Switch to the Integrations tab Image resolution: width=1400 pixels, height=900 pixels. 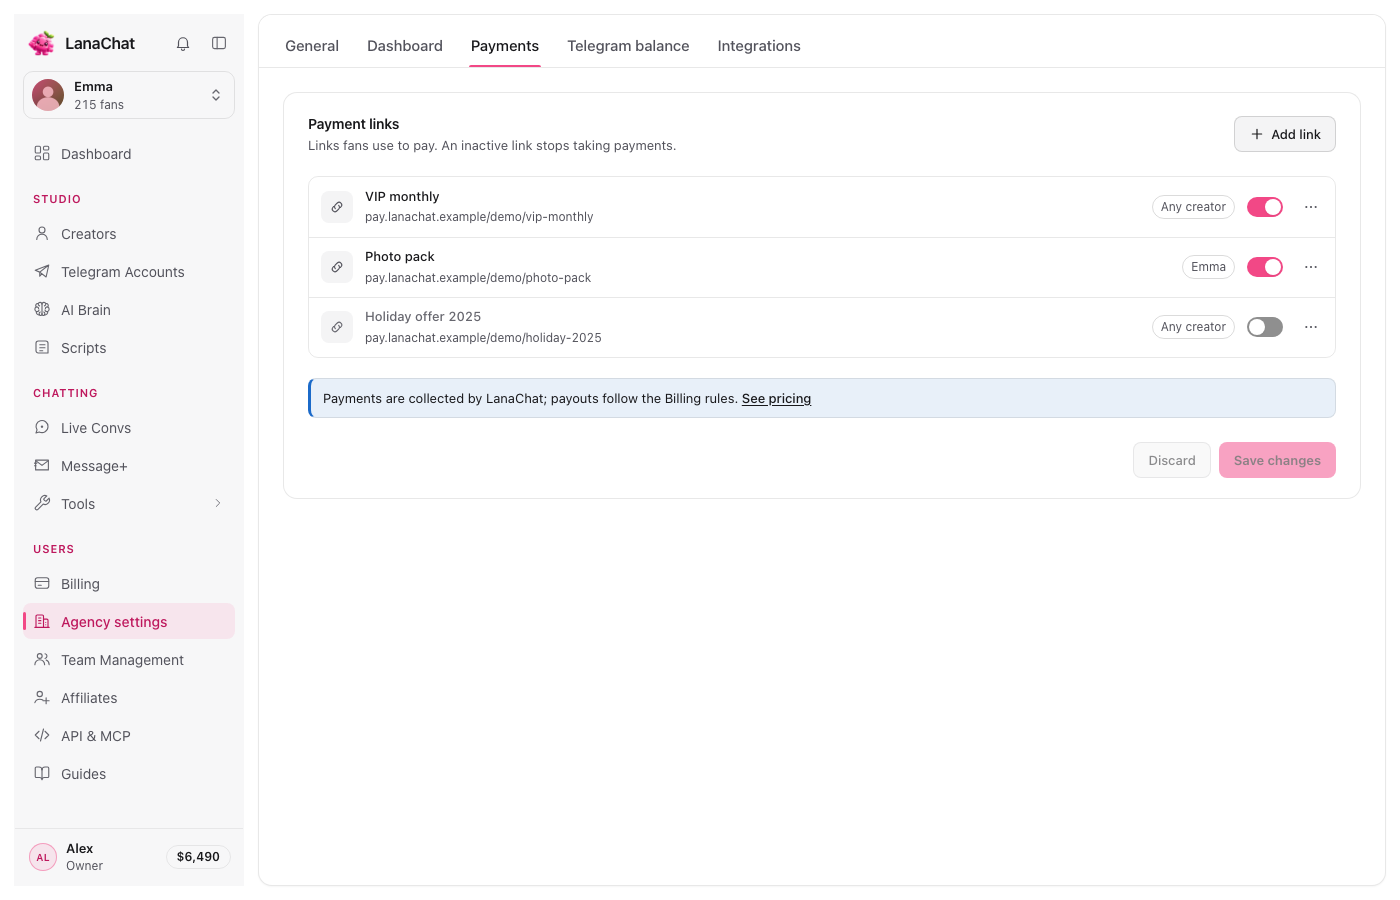click(x=759, y=46)
